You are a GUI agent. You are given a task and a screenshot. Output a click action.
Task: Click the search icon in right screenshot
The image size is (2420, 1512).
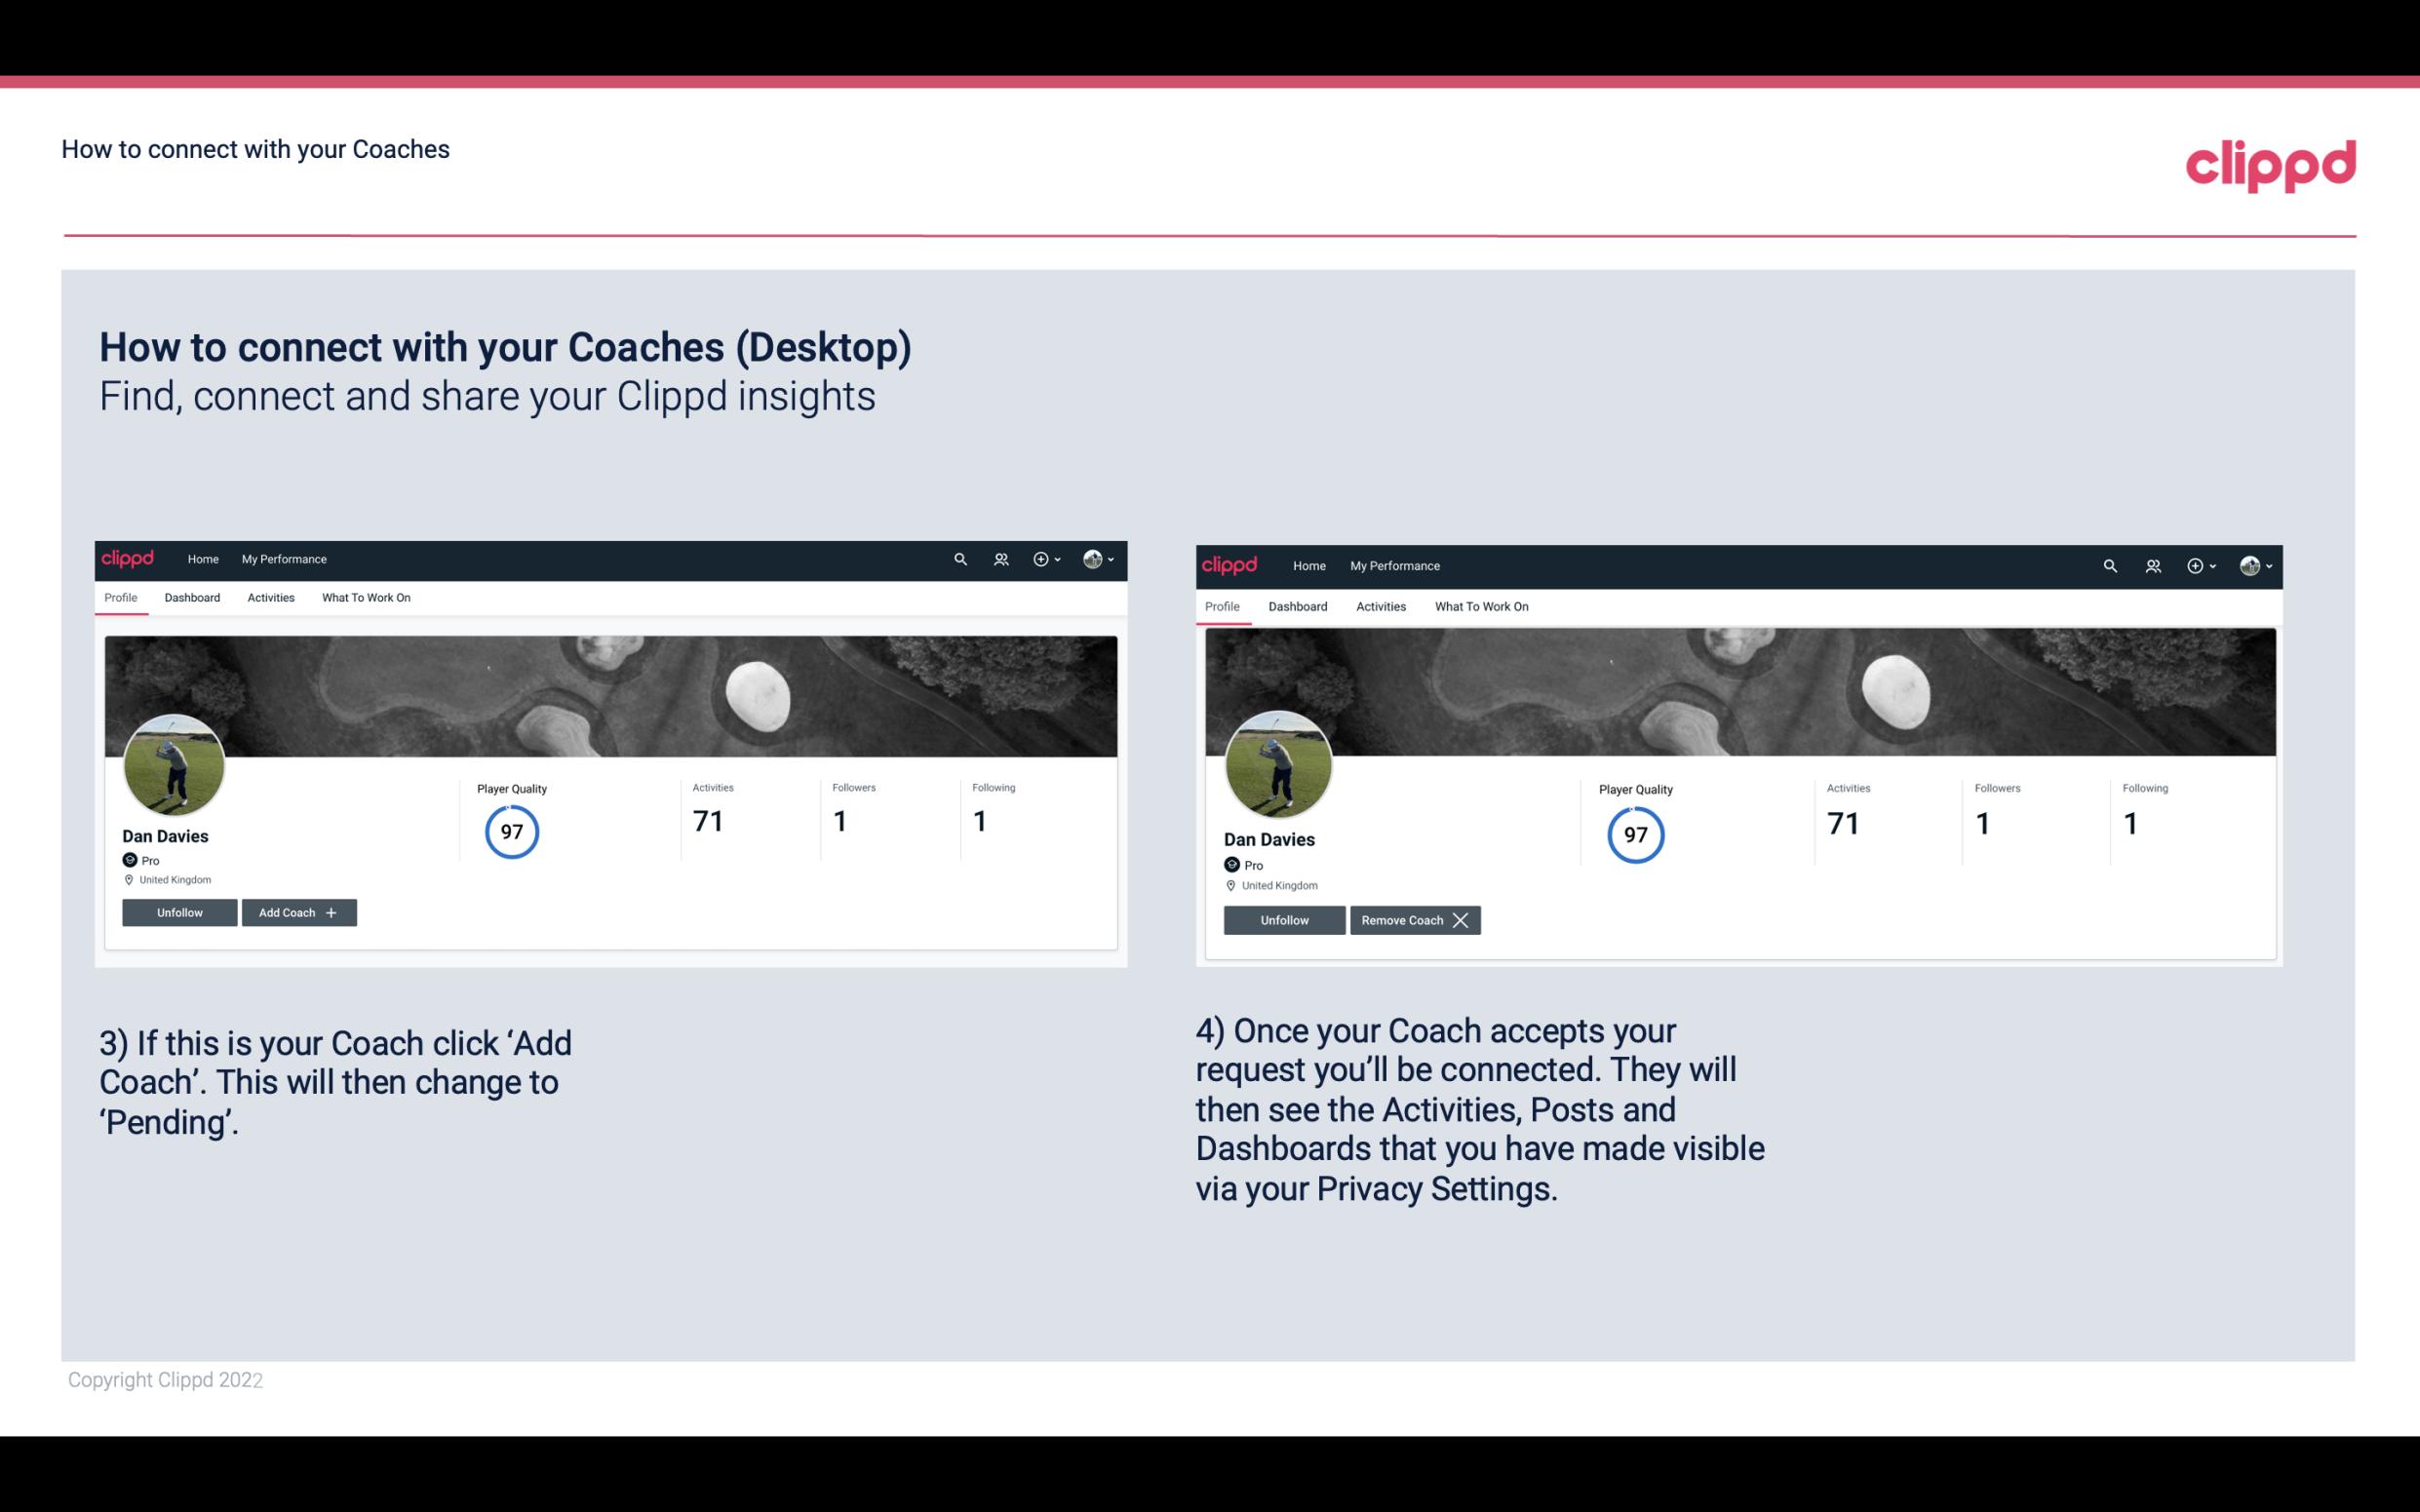(x=2110, y=564)
